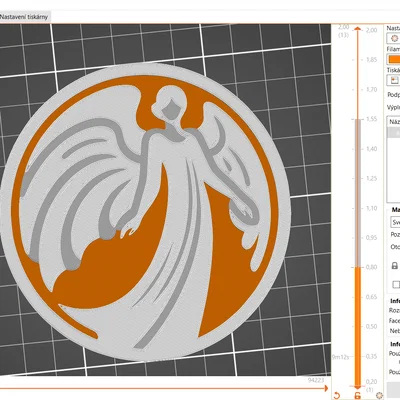Click the horizontal move slider arrow end
The height and width of the screenshot is (400, 400).
[325, 388]
